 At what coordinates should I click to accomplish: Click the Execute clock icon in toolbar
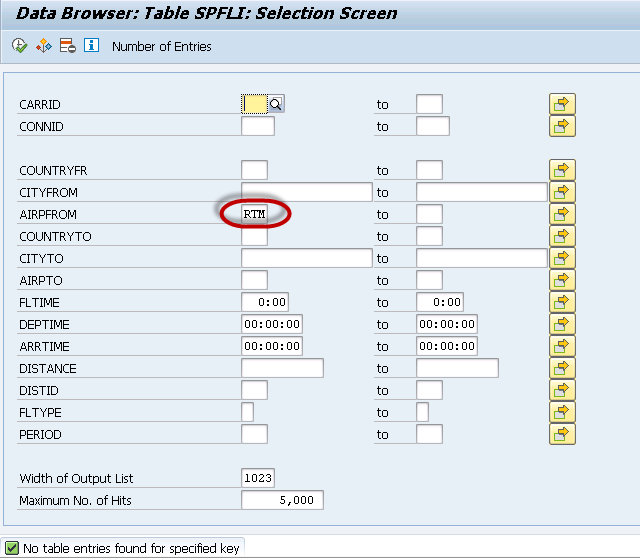[x=19, y=46]
